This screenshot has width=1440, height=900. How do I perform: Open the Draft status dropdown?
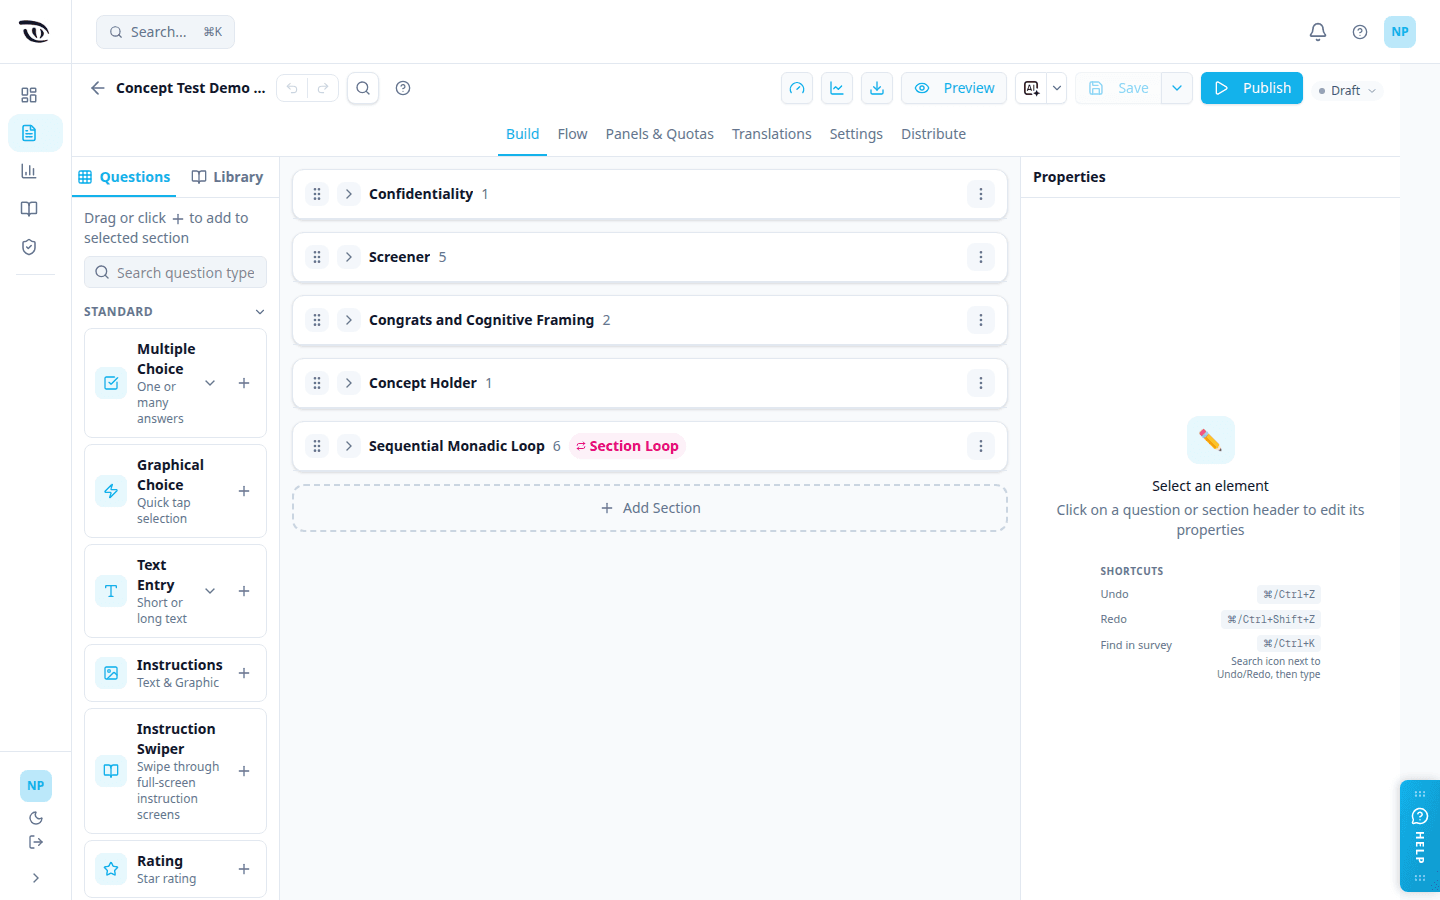[x=1347, y=90]
